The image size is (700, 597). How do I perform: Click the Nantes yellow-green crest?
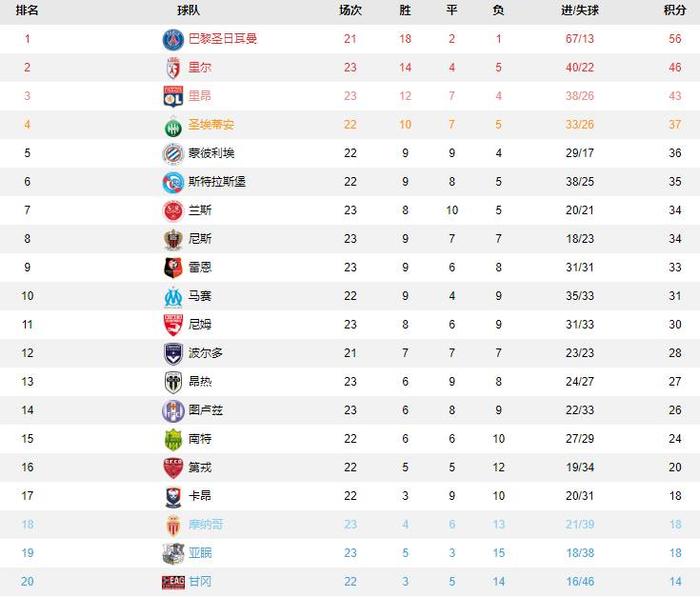[173, 440]
